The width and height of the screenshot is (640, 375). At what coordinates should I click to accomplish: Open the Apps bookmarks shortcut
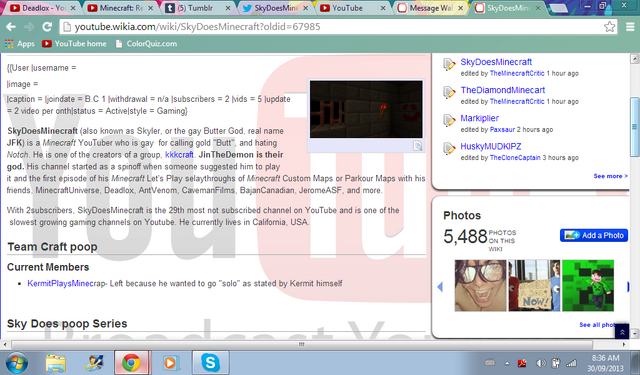[x=20, y=44]
